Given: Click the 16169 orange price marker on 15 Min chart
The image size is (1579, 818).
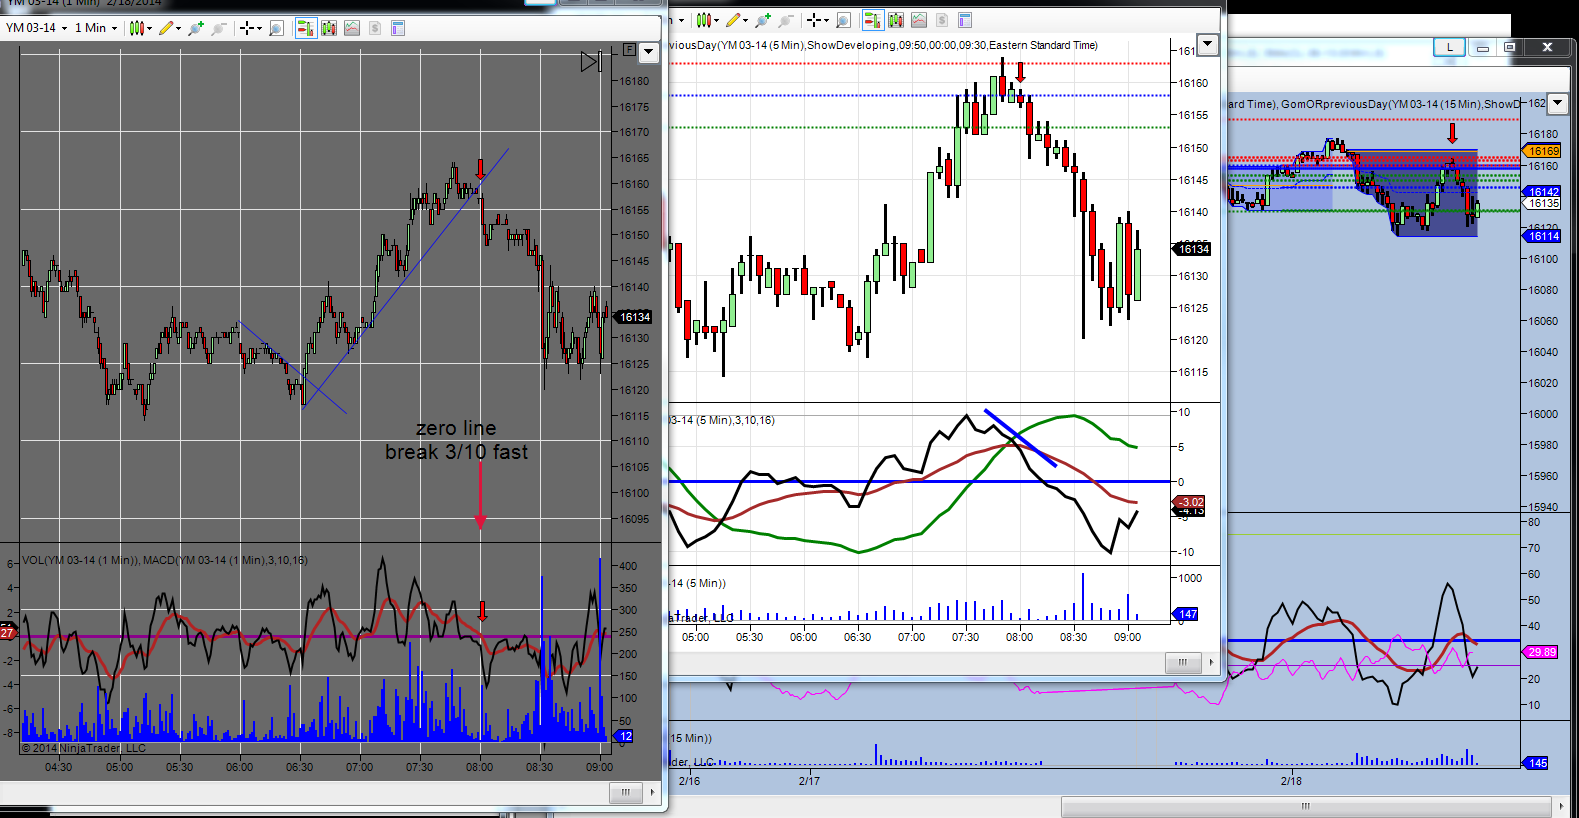Looking at the screenshot, I should [1543, 151].
